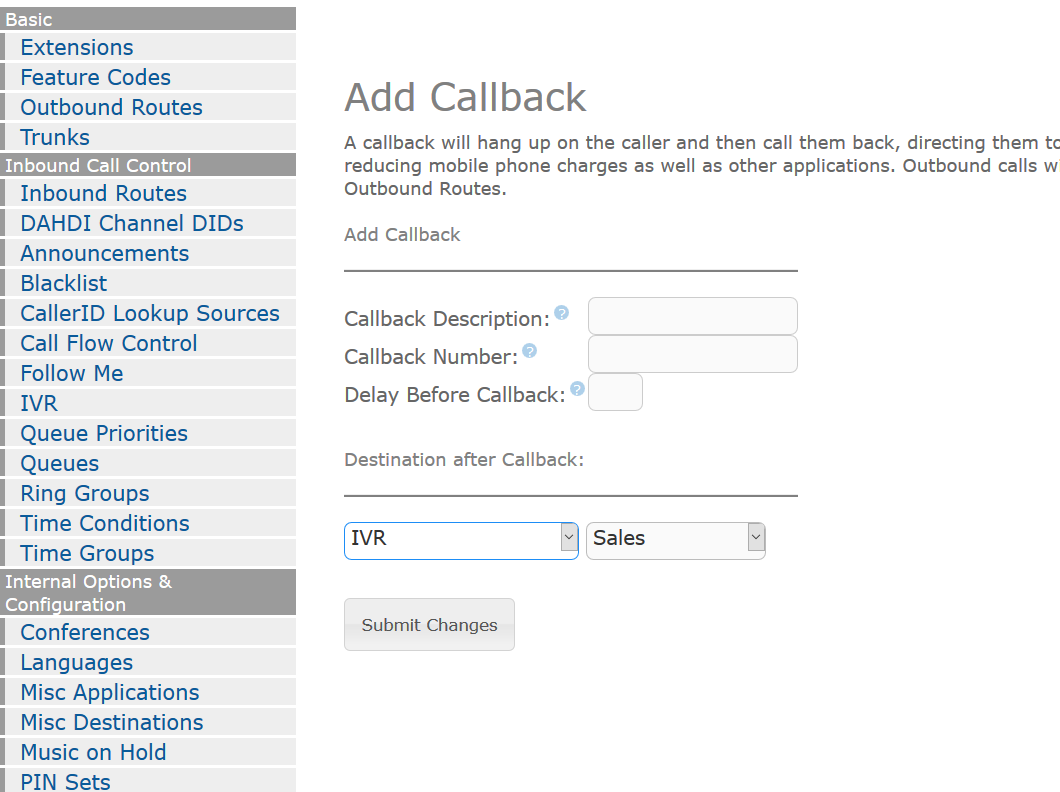Open CallerID Lookup Sources page
Screen dimensions: 1060x792
point(150,313)
